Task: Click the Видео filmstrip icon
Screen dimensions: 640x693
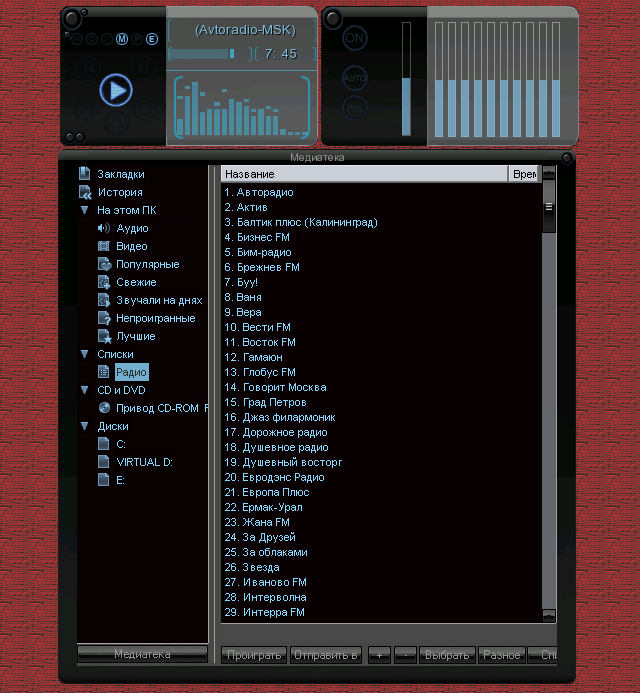Action: [x=103, y=246]
